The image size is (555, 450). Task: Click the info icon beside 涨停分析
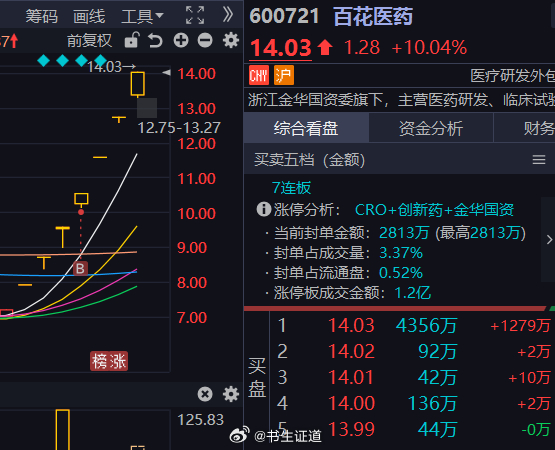tap(263, 209)
